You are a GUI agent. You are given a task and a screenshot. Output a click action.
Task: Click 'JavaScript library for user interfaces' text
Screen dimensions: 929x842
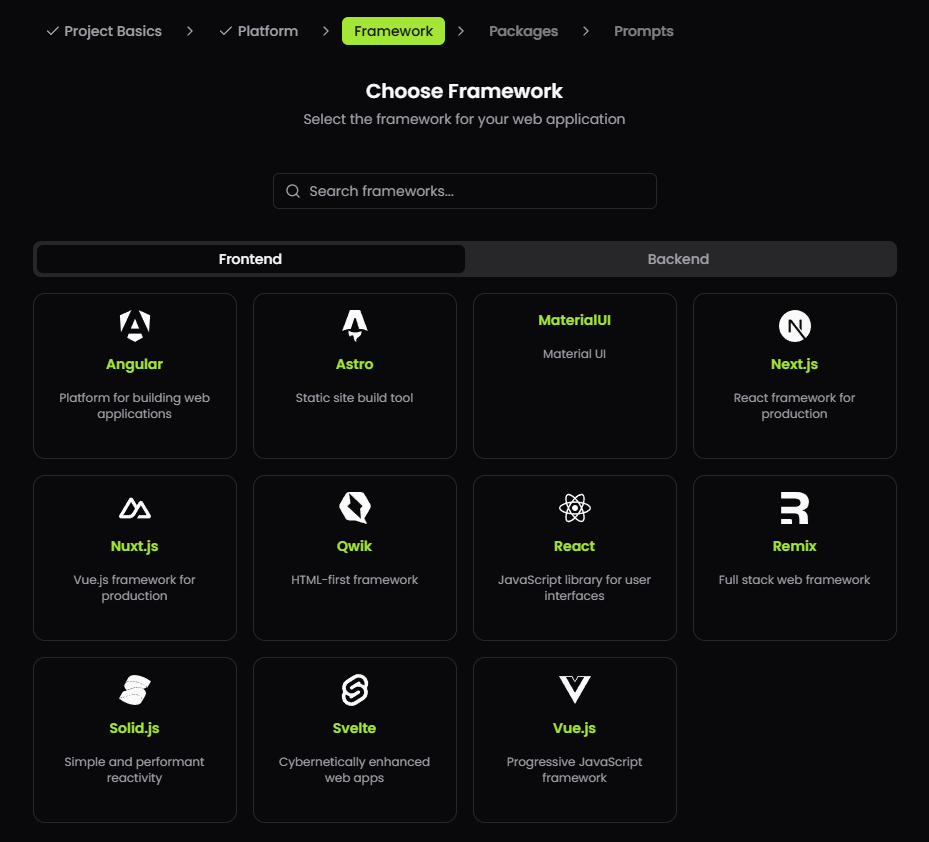pyautogui.click(x=574, y=588)
